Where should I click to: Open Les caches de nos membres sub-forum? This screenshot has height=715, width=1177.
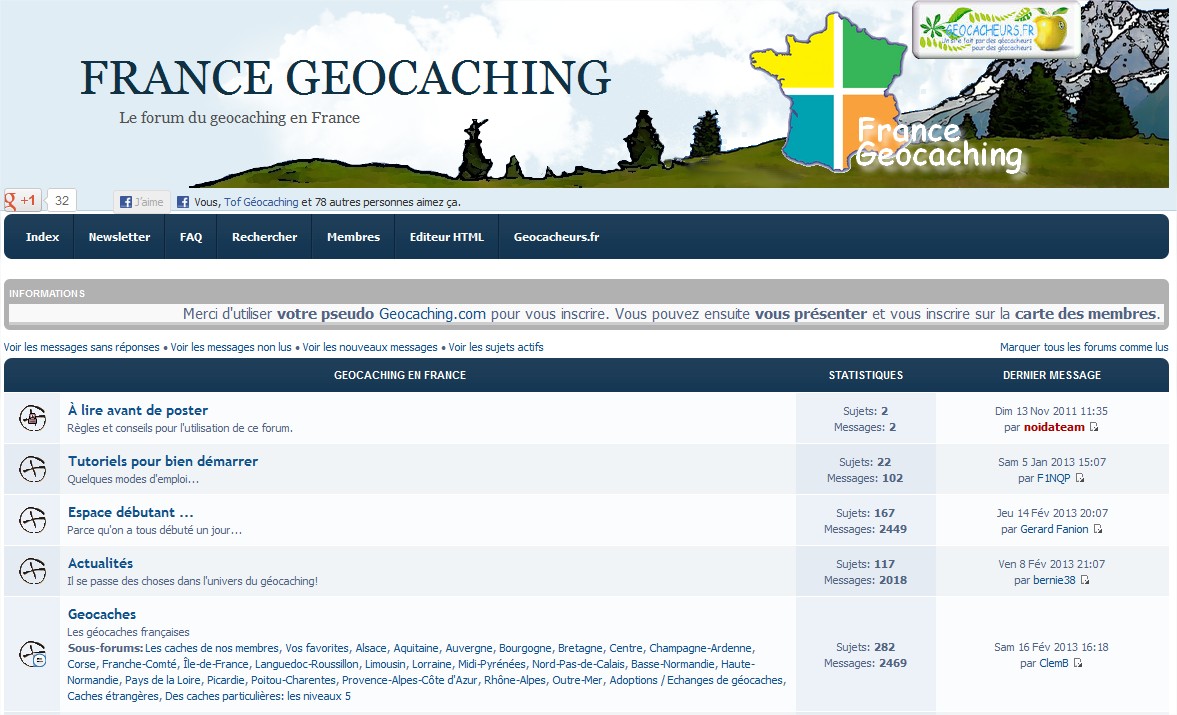pos(212,648)
